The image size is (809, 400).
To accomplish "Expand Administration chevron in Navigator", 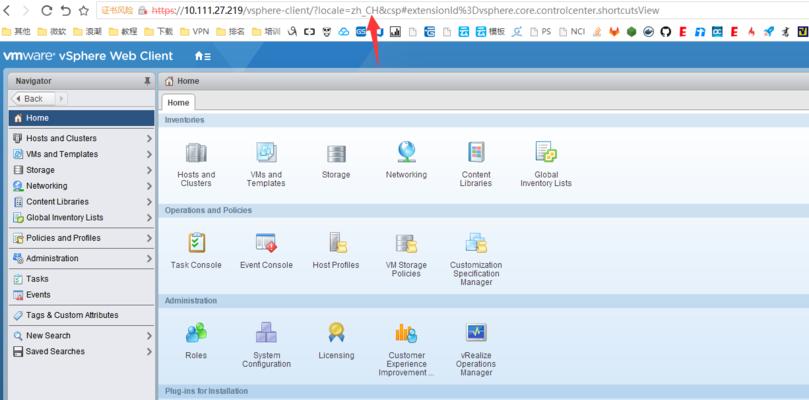I will 149,259.
